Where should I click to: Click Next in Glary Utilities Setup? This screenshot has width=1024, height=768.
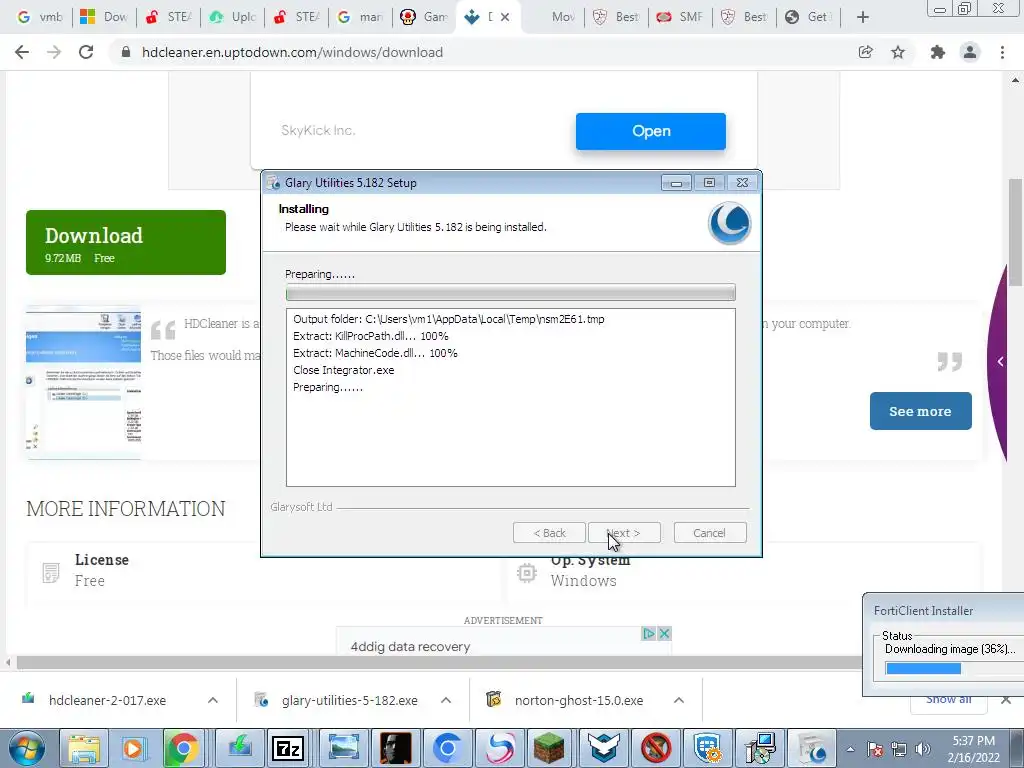(x=624, y=533)
